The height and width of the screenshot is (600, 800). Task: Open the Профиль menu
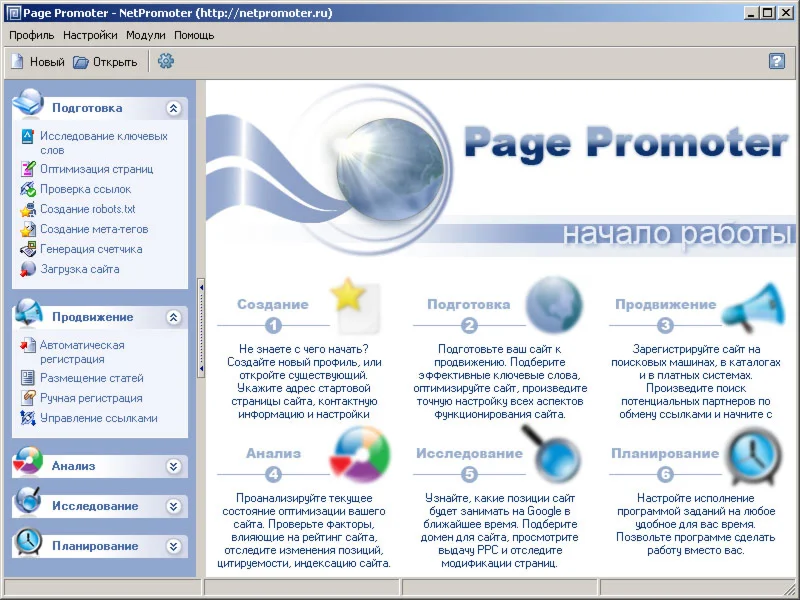pyautogui.click(x=33, y=35)
